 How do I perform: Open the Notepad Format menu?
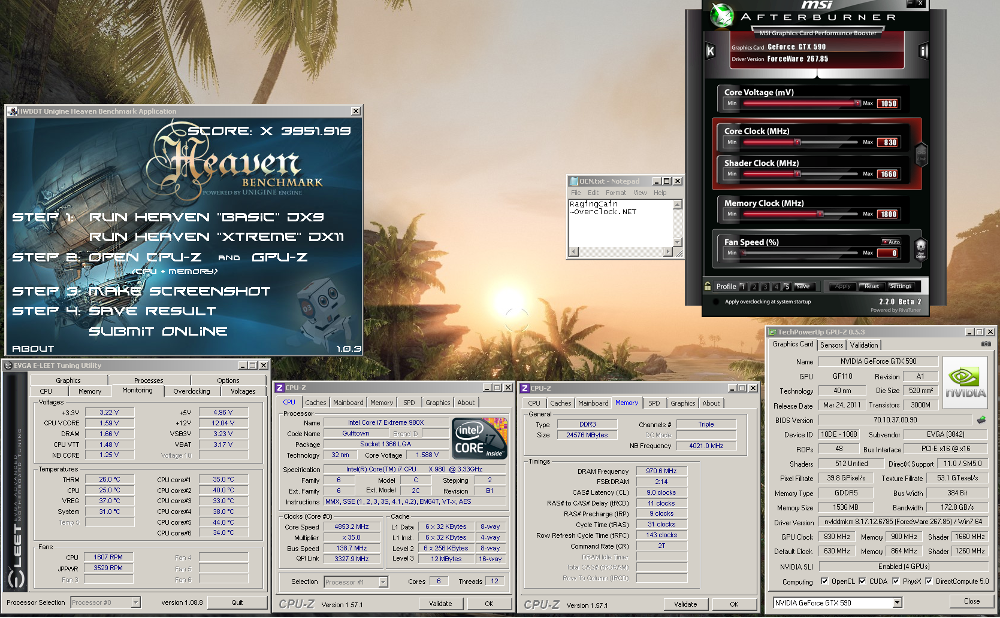click(x=615, y=192)
